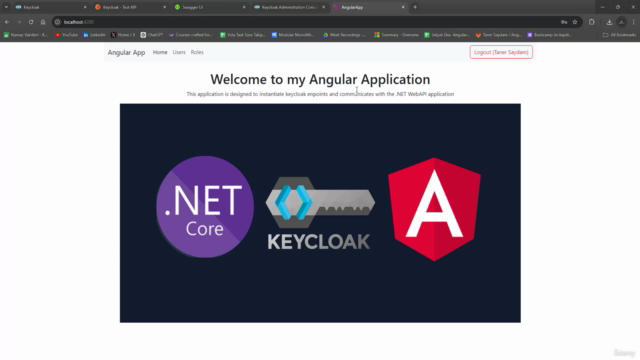Open the Courses crafted for bookmark
640x360 pixels.
pos(191,35)
